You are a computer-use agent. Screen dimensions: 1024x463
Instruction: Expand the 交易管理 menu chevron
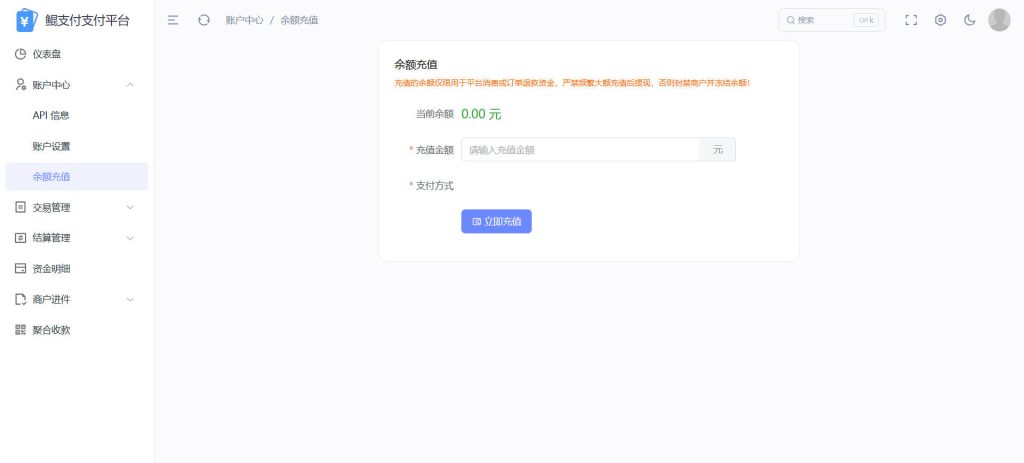point(130,207)
